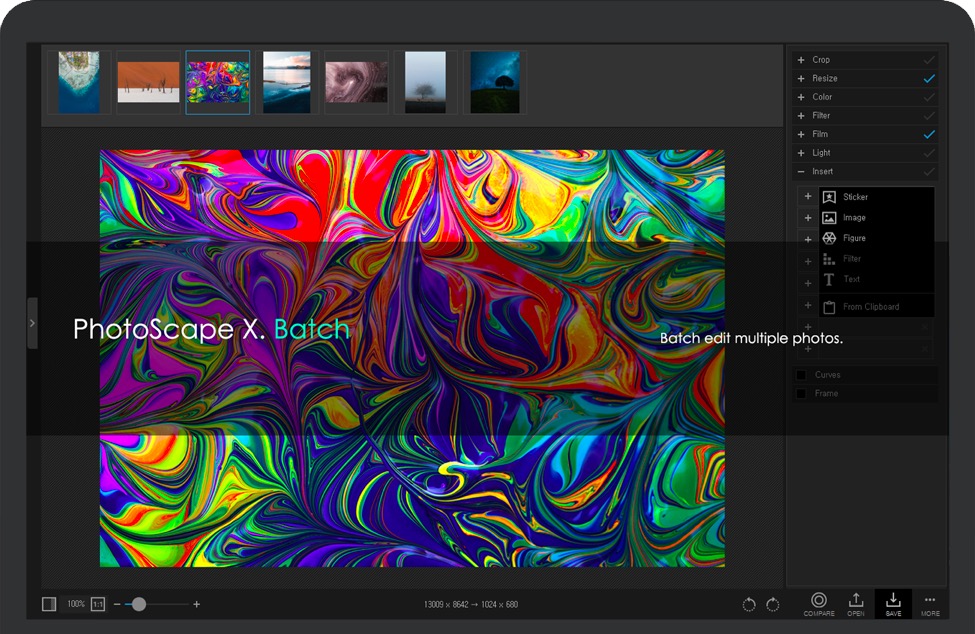This screenshot has width=975, height=634.
Task: Expand the Crop section
Action: pyautogui.click(x=801, y=60)
